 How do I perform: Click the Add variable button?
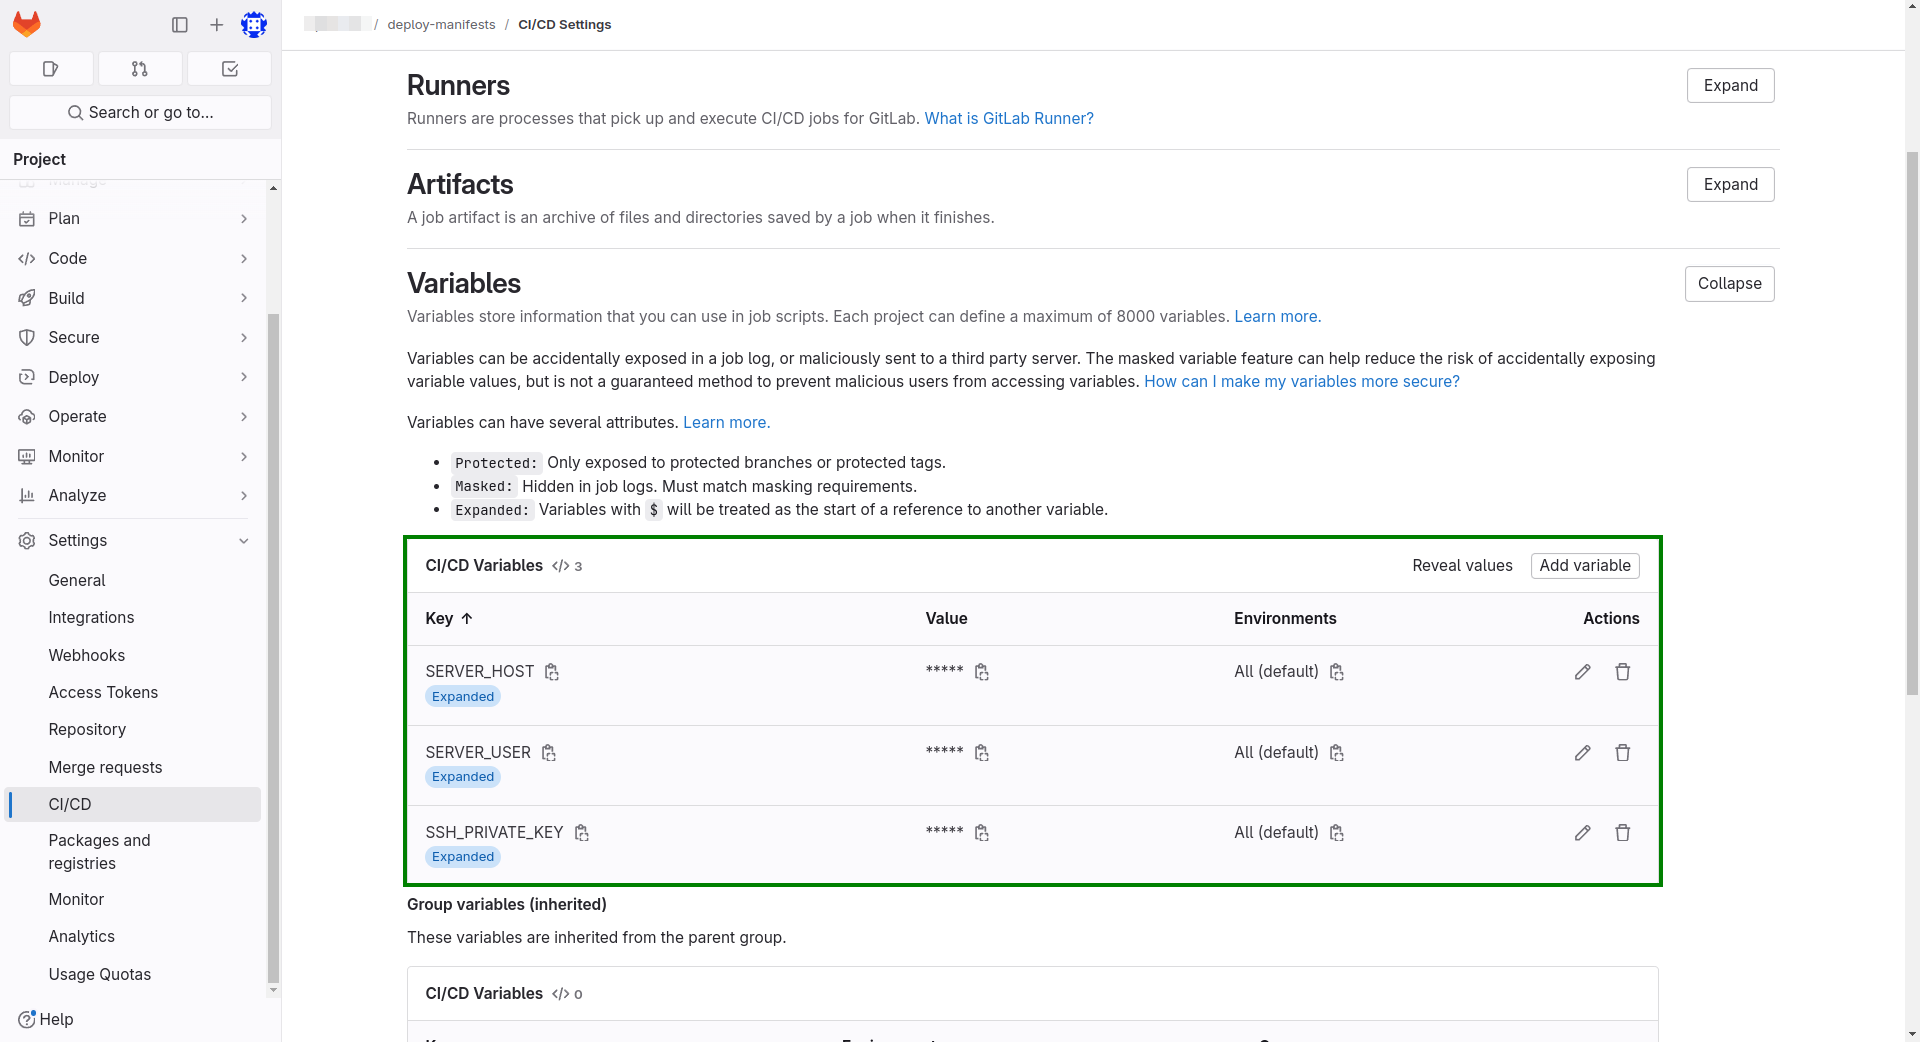(1585, 566)
